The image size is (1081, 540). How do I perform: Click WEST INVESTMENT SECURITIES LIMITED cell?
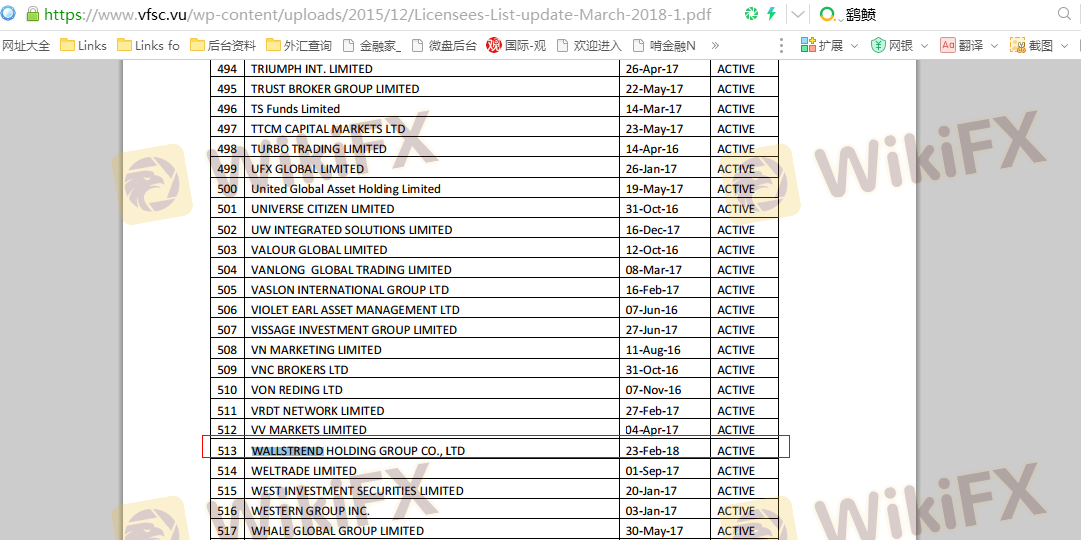(432, 491)
